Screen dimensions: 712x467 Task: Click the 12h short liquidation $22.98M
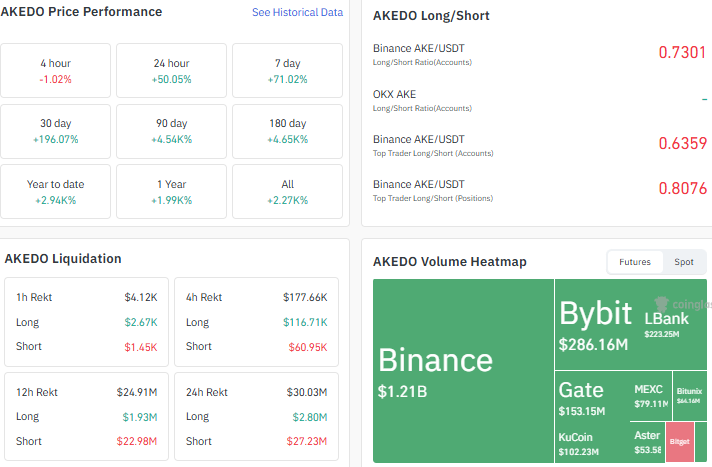point(136,441)
